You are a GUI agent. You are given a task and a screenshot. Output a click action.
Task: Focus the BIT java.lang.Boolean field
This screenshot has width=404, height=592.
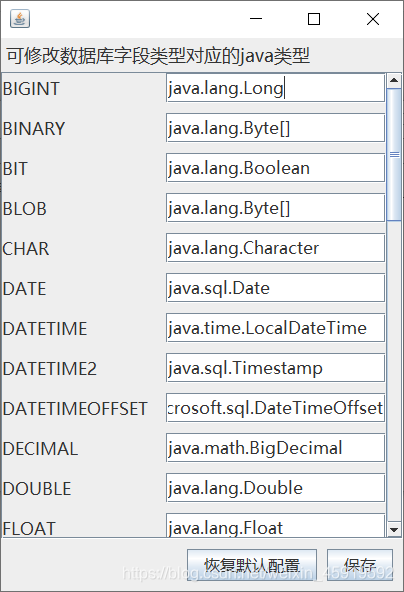[275, 168]
